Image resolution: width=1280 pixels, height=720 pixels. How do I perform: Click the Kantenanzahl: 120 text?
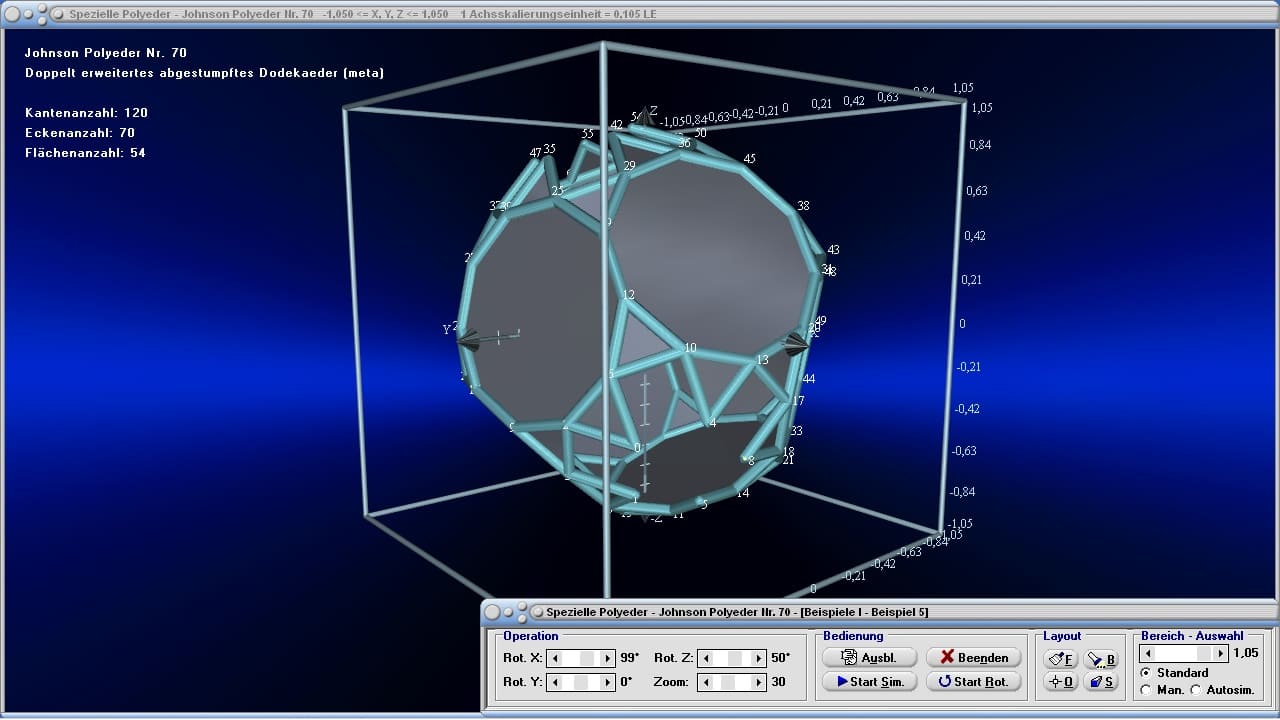tap(86, 113)
